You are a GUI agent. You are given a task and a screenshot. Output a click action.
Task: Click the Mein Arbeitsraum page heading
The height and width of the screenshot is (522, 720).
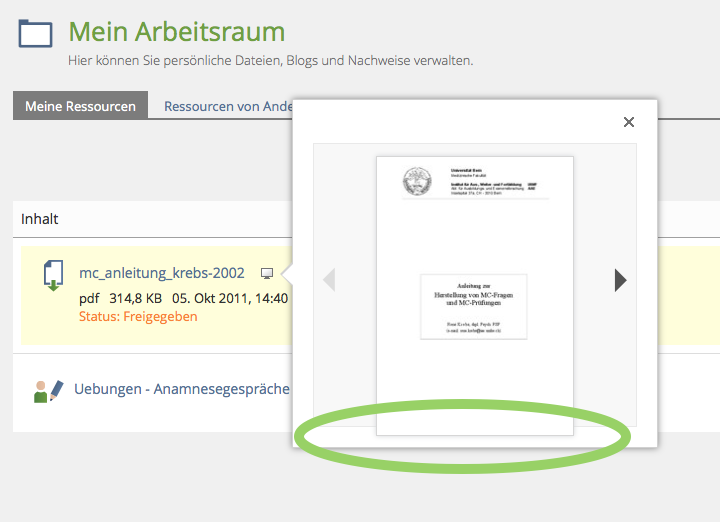coord(176,33)
